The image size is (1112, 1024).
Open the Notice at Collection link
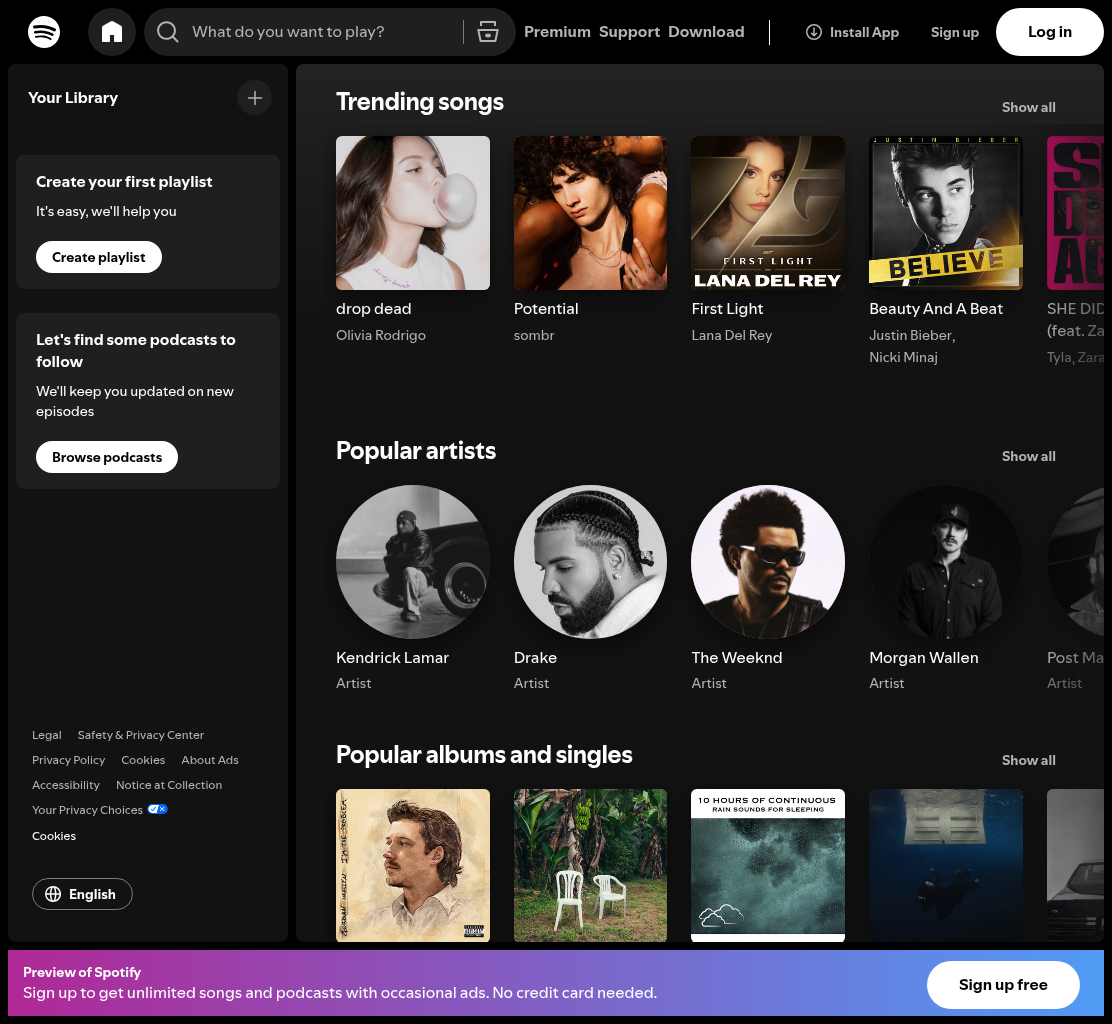(169, 785)
